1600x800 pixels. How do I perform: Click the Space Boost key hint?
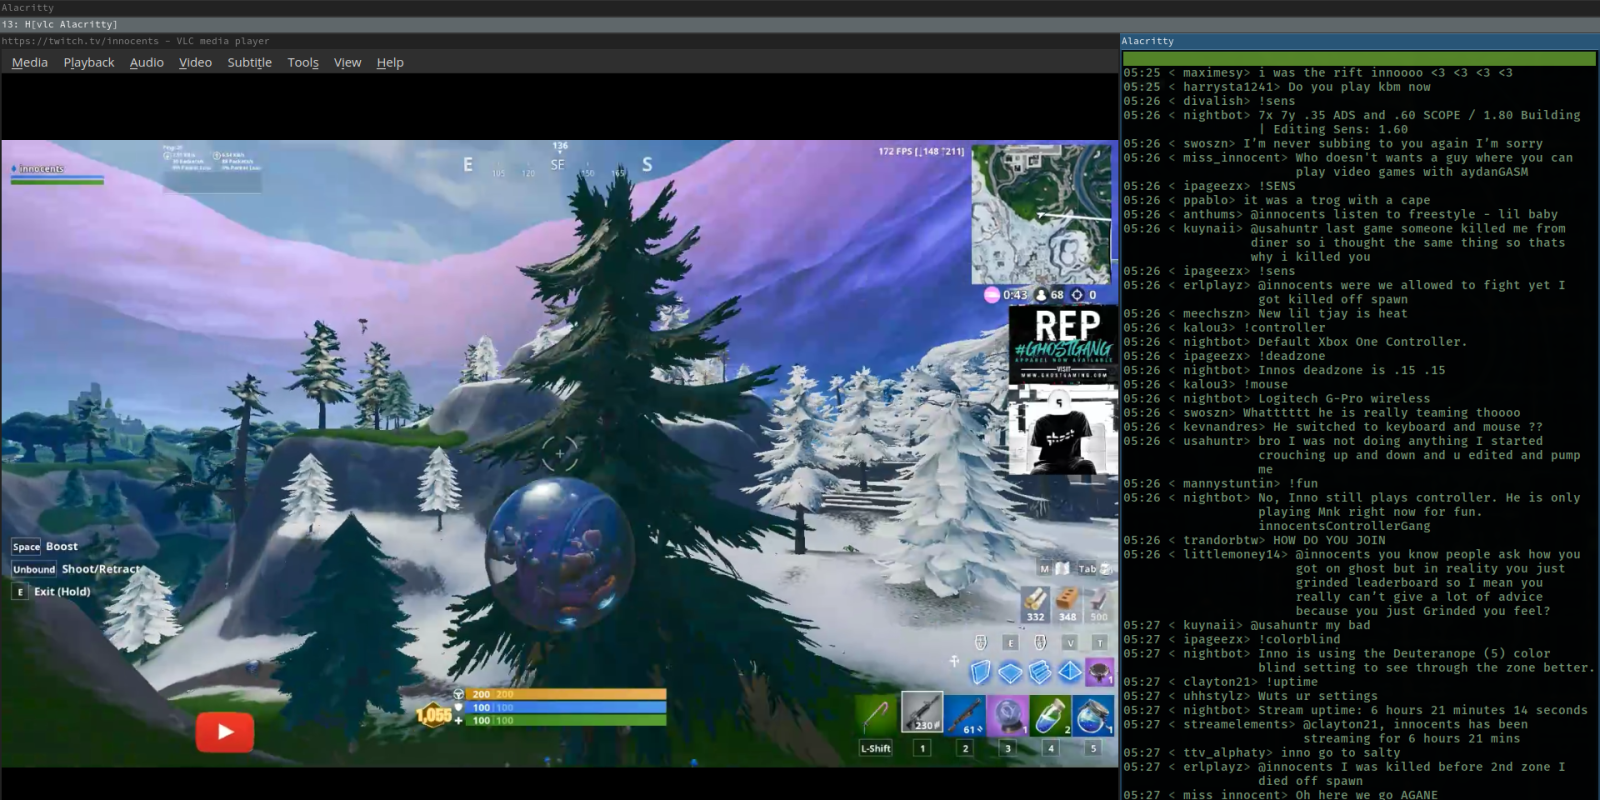(x=45, y=546)
